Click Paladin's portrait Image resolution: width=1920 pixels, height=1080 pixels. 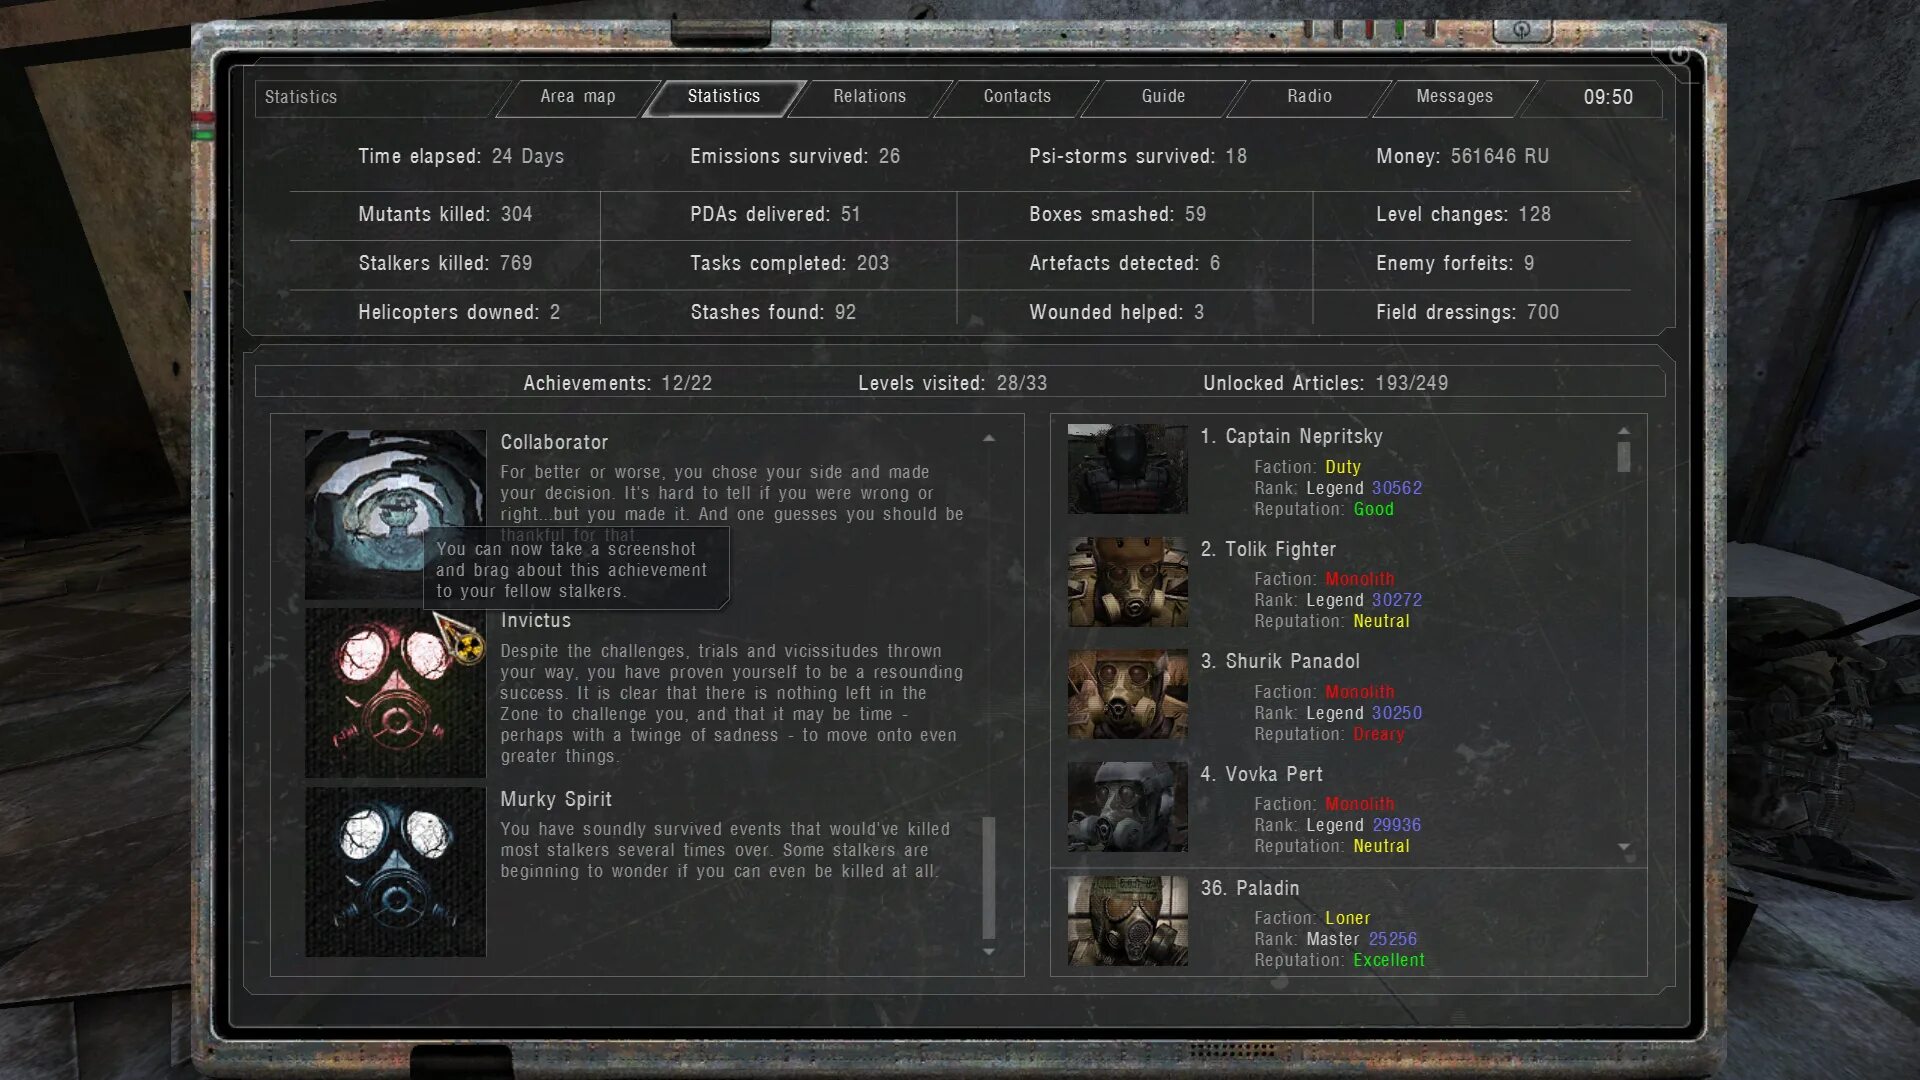(1127, 921)
